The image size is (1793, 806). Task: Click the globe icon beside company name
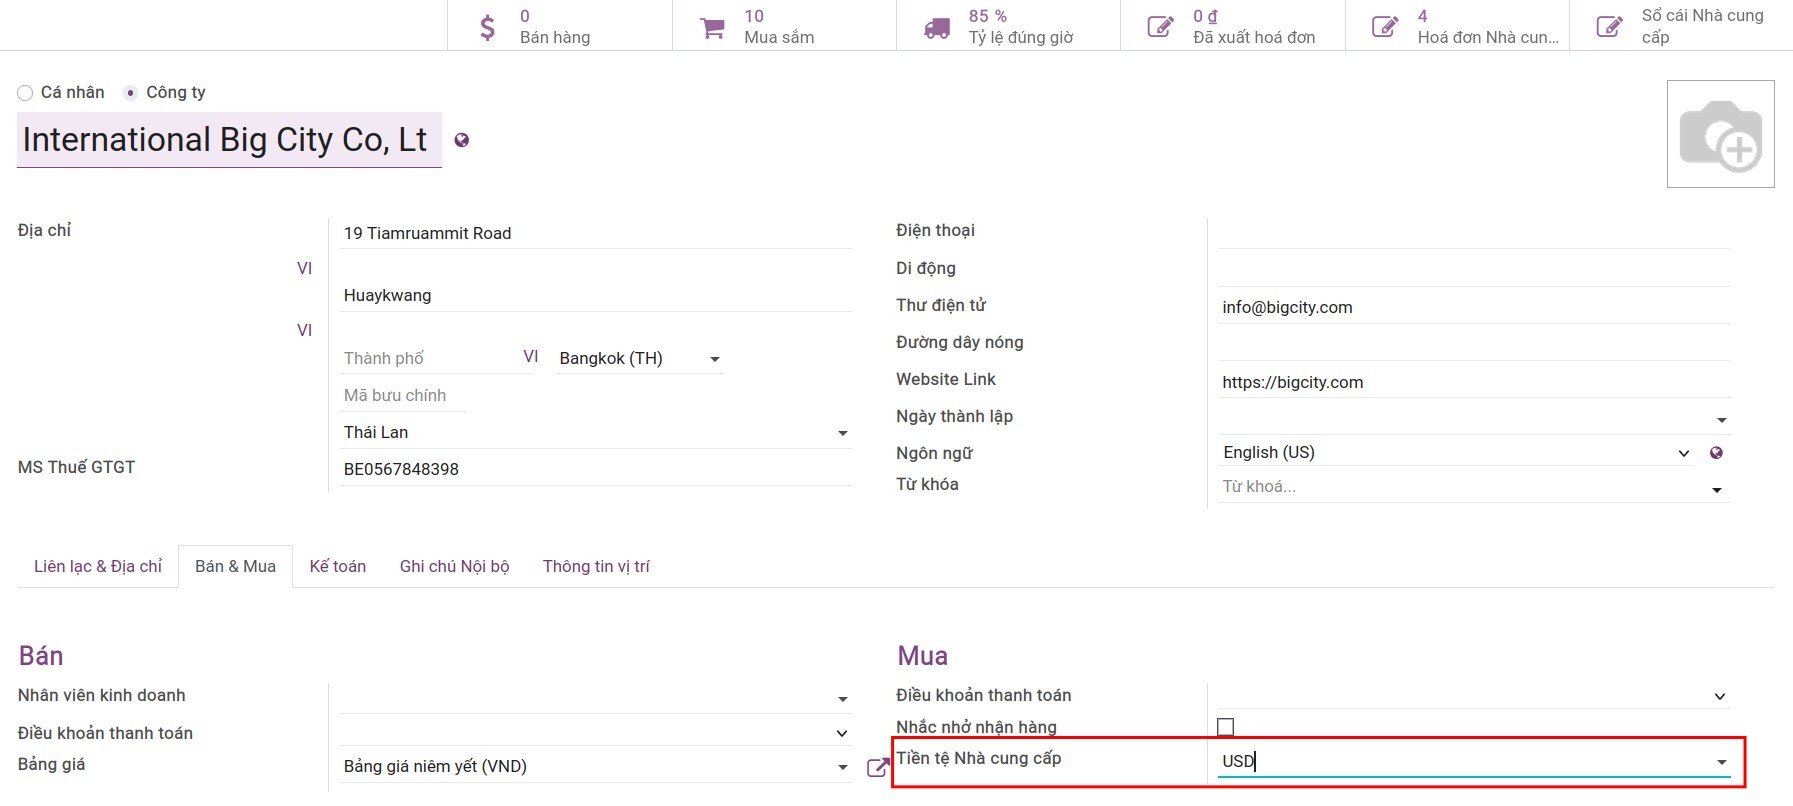coord(461,140)
